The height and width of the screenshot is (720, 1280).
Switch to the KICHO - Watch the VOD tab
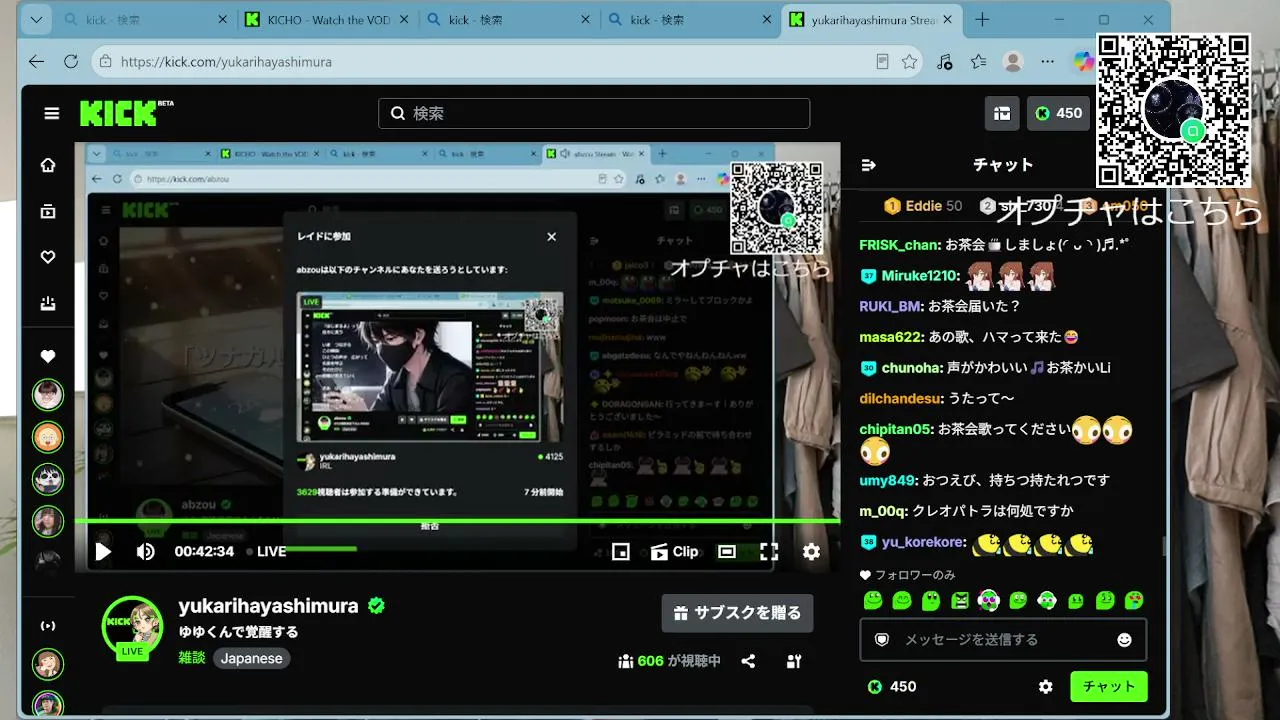[328, 20]
